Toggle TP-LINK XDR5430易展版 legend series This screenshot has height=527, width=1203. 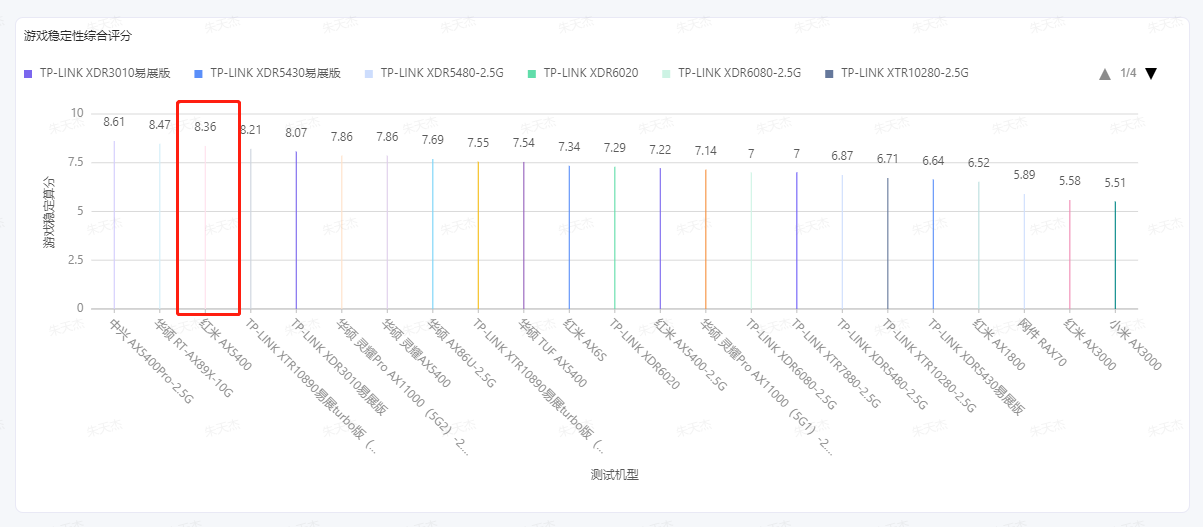(x=267, y=73)
